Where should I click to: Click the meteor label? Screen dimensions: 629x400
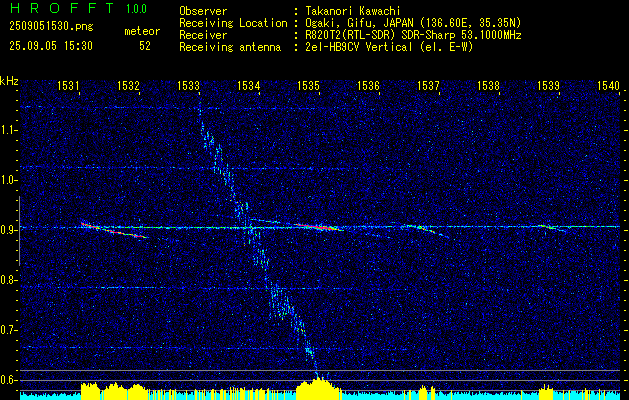[142, 31]
